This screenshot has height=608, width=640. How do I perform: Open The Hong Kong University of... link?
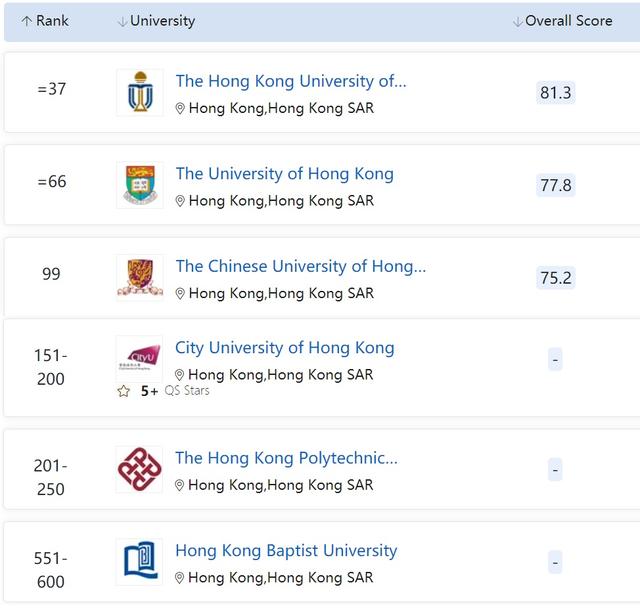[291, 81]
